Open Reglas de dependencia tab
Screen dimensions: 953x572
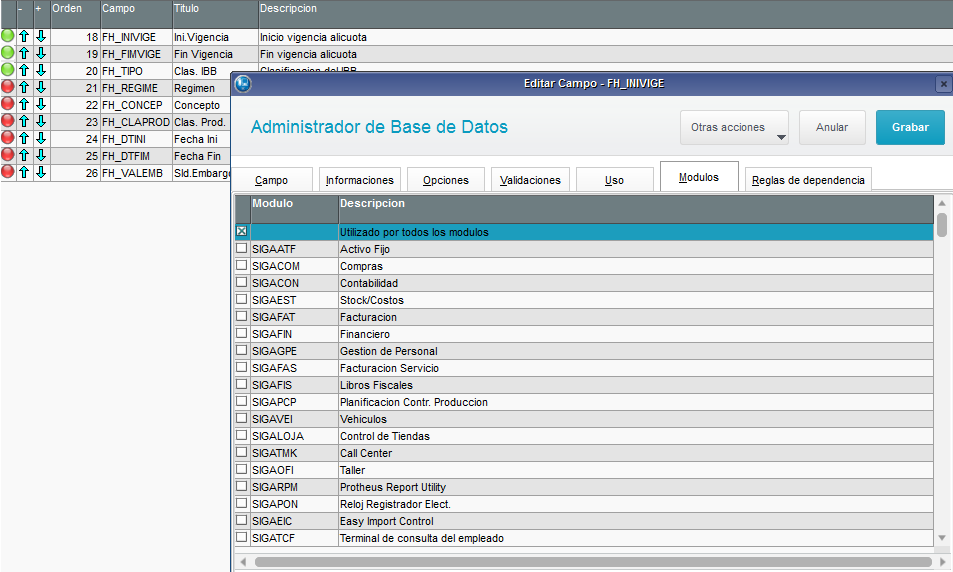[x=808, y=180]
